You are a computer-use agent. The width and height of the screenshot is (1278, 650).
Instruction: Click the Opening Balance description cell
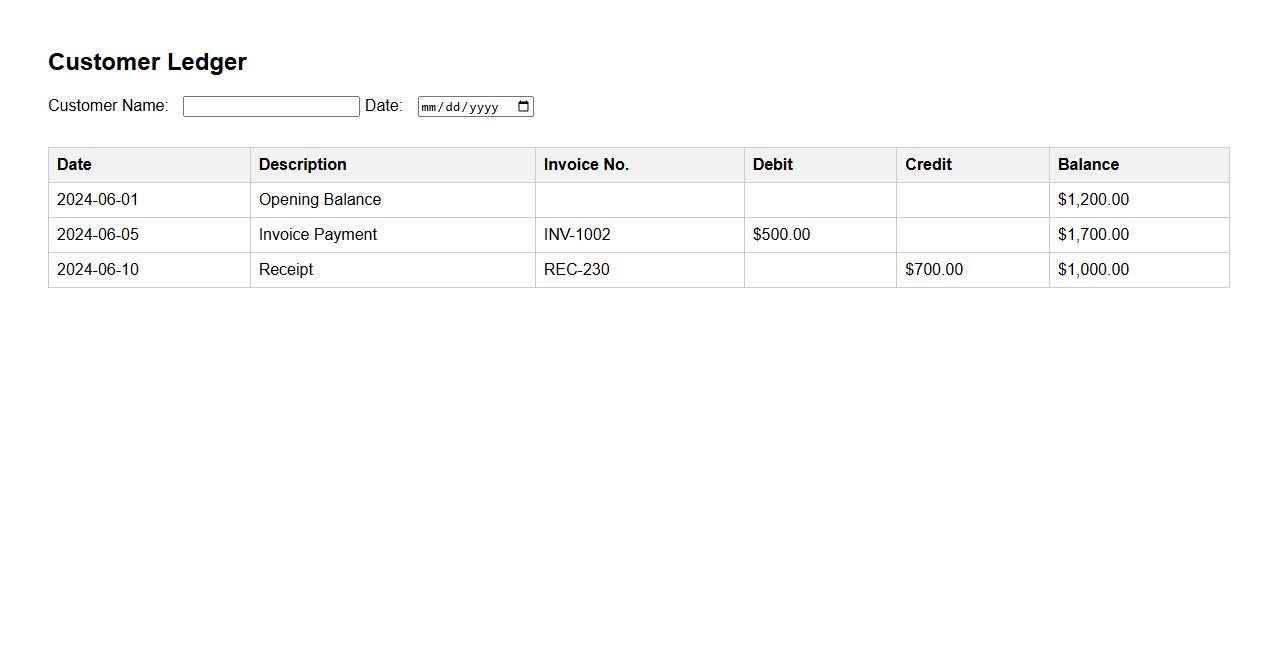[x=320, y=200]
